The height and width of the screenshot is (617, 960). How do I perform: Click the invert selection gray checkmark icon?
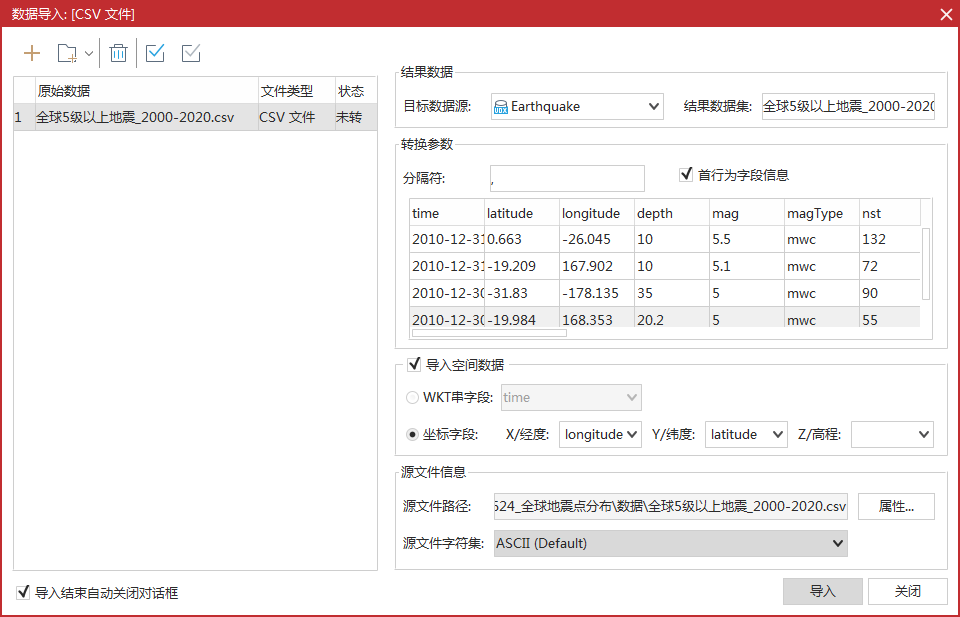191,53
